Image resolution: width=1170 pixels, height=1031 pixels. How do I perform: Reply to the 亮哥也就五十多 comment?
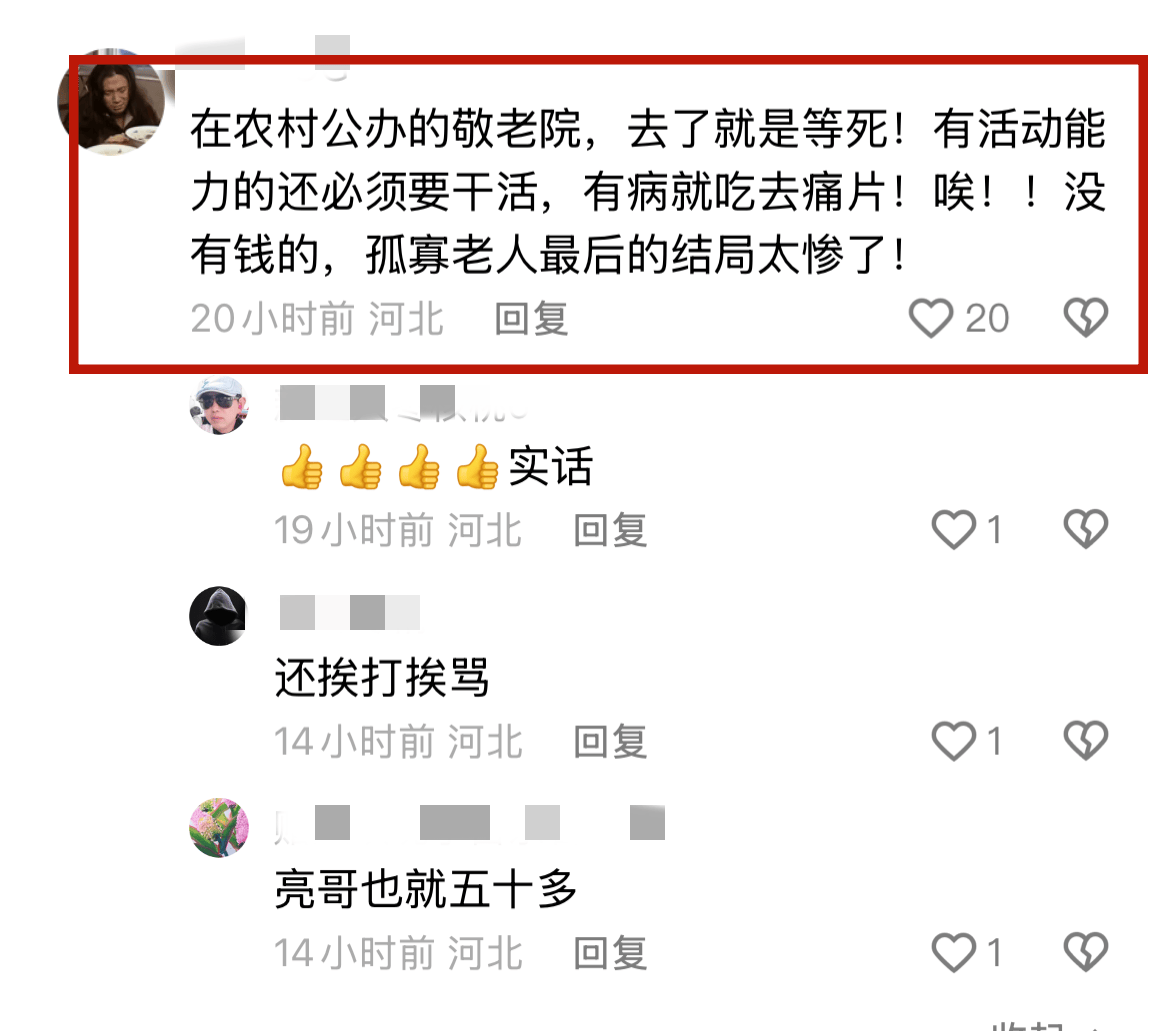[x=610, y=954]
